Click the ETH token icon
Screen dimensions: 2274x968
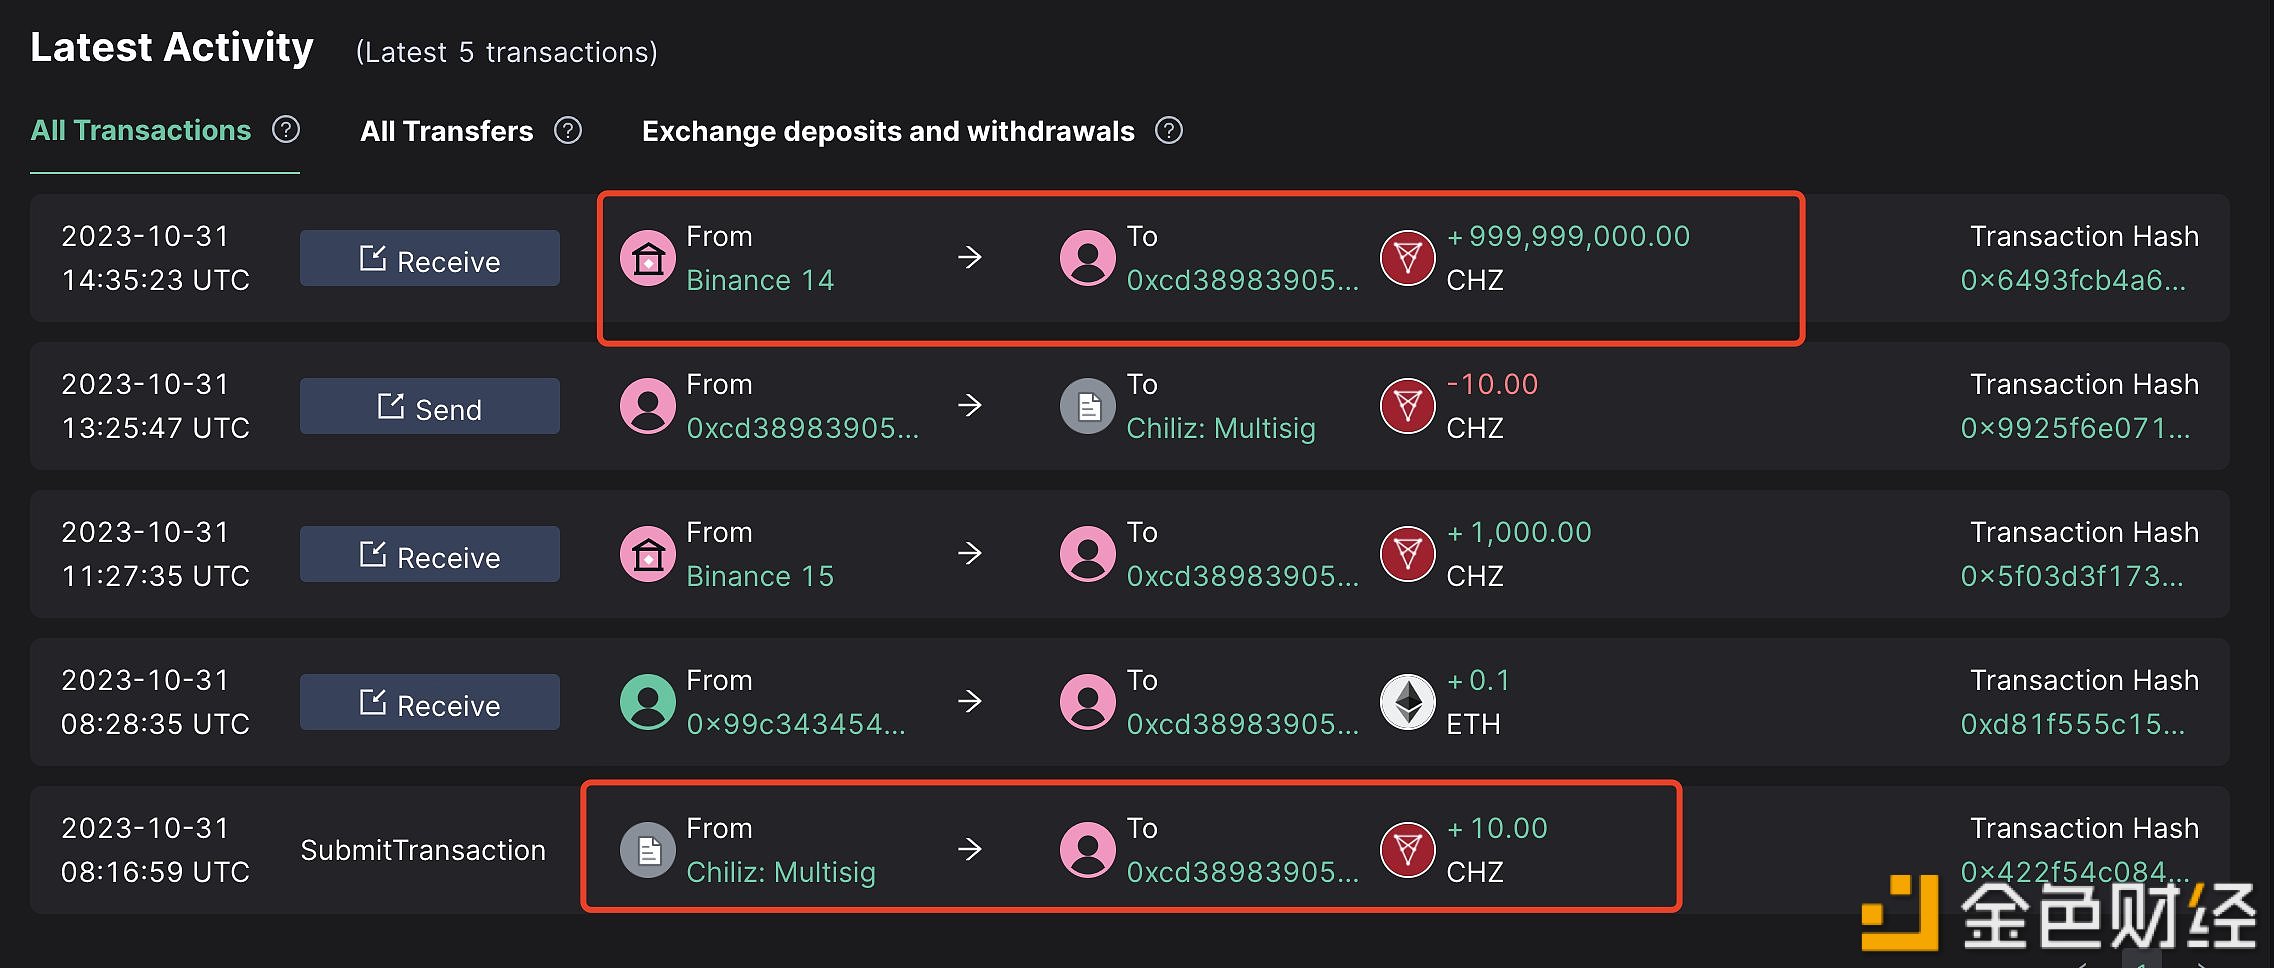click(x=1408, y=702)
